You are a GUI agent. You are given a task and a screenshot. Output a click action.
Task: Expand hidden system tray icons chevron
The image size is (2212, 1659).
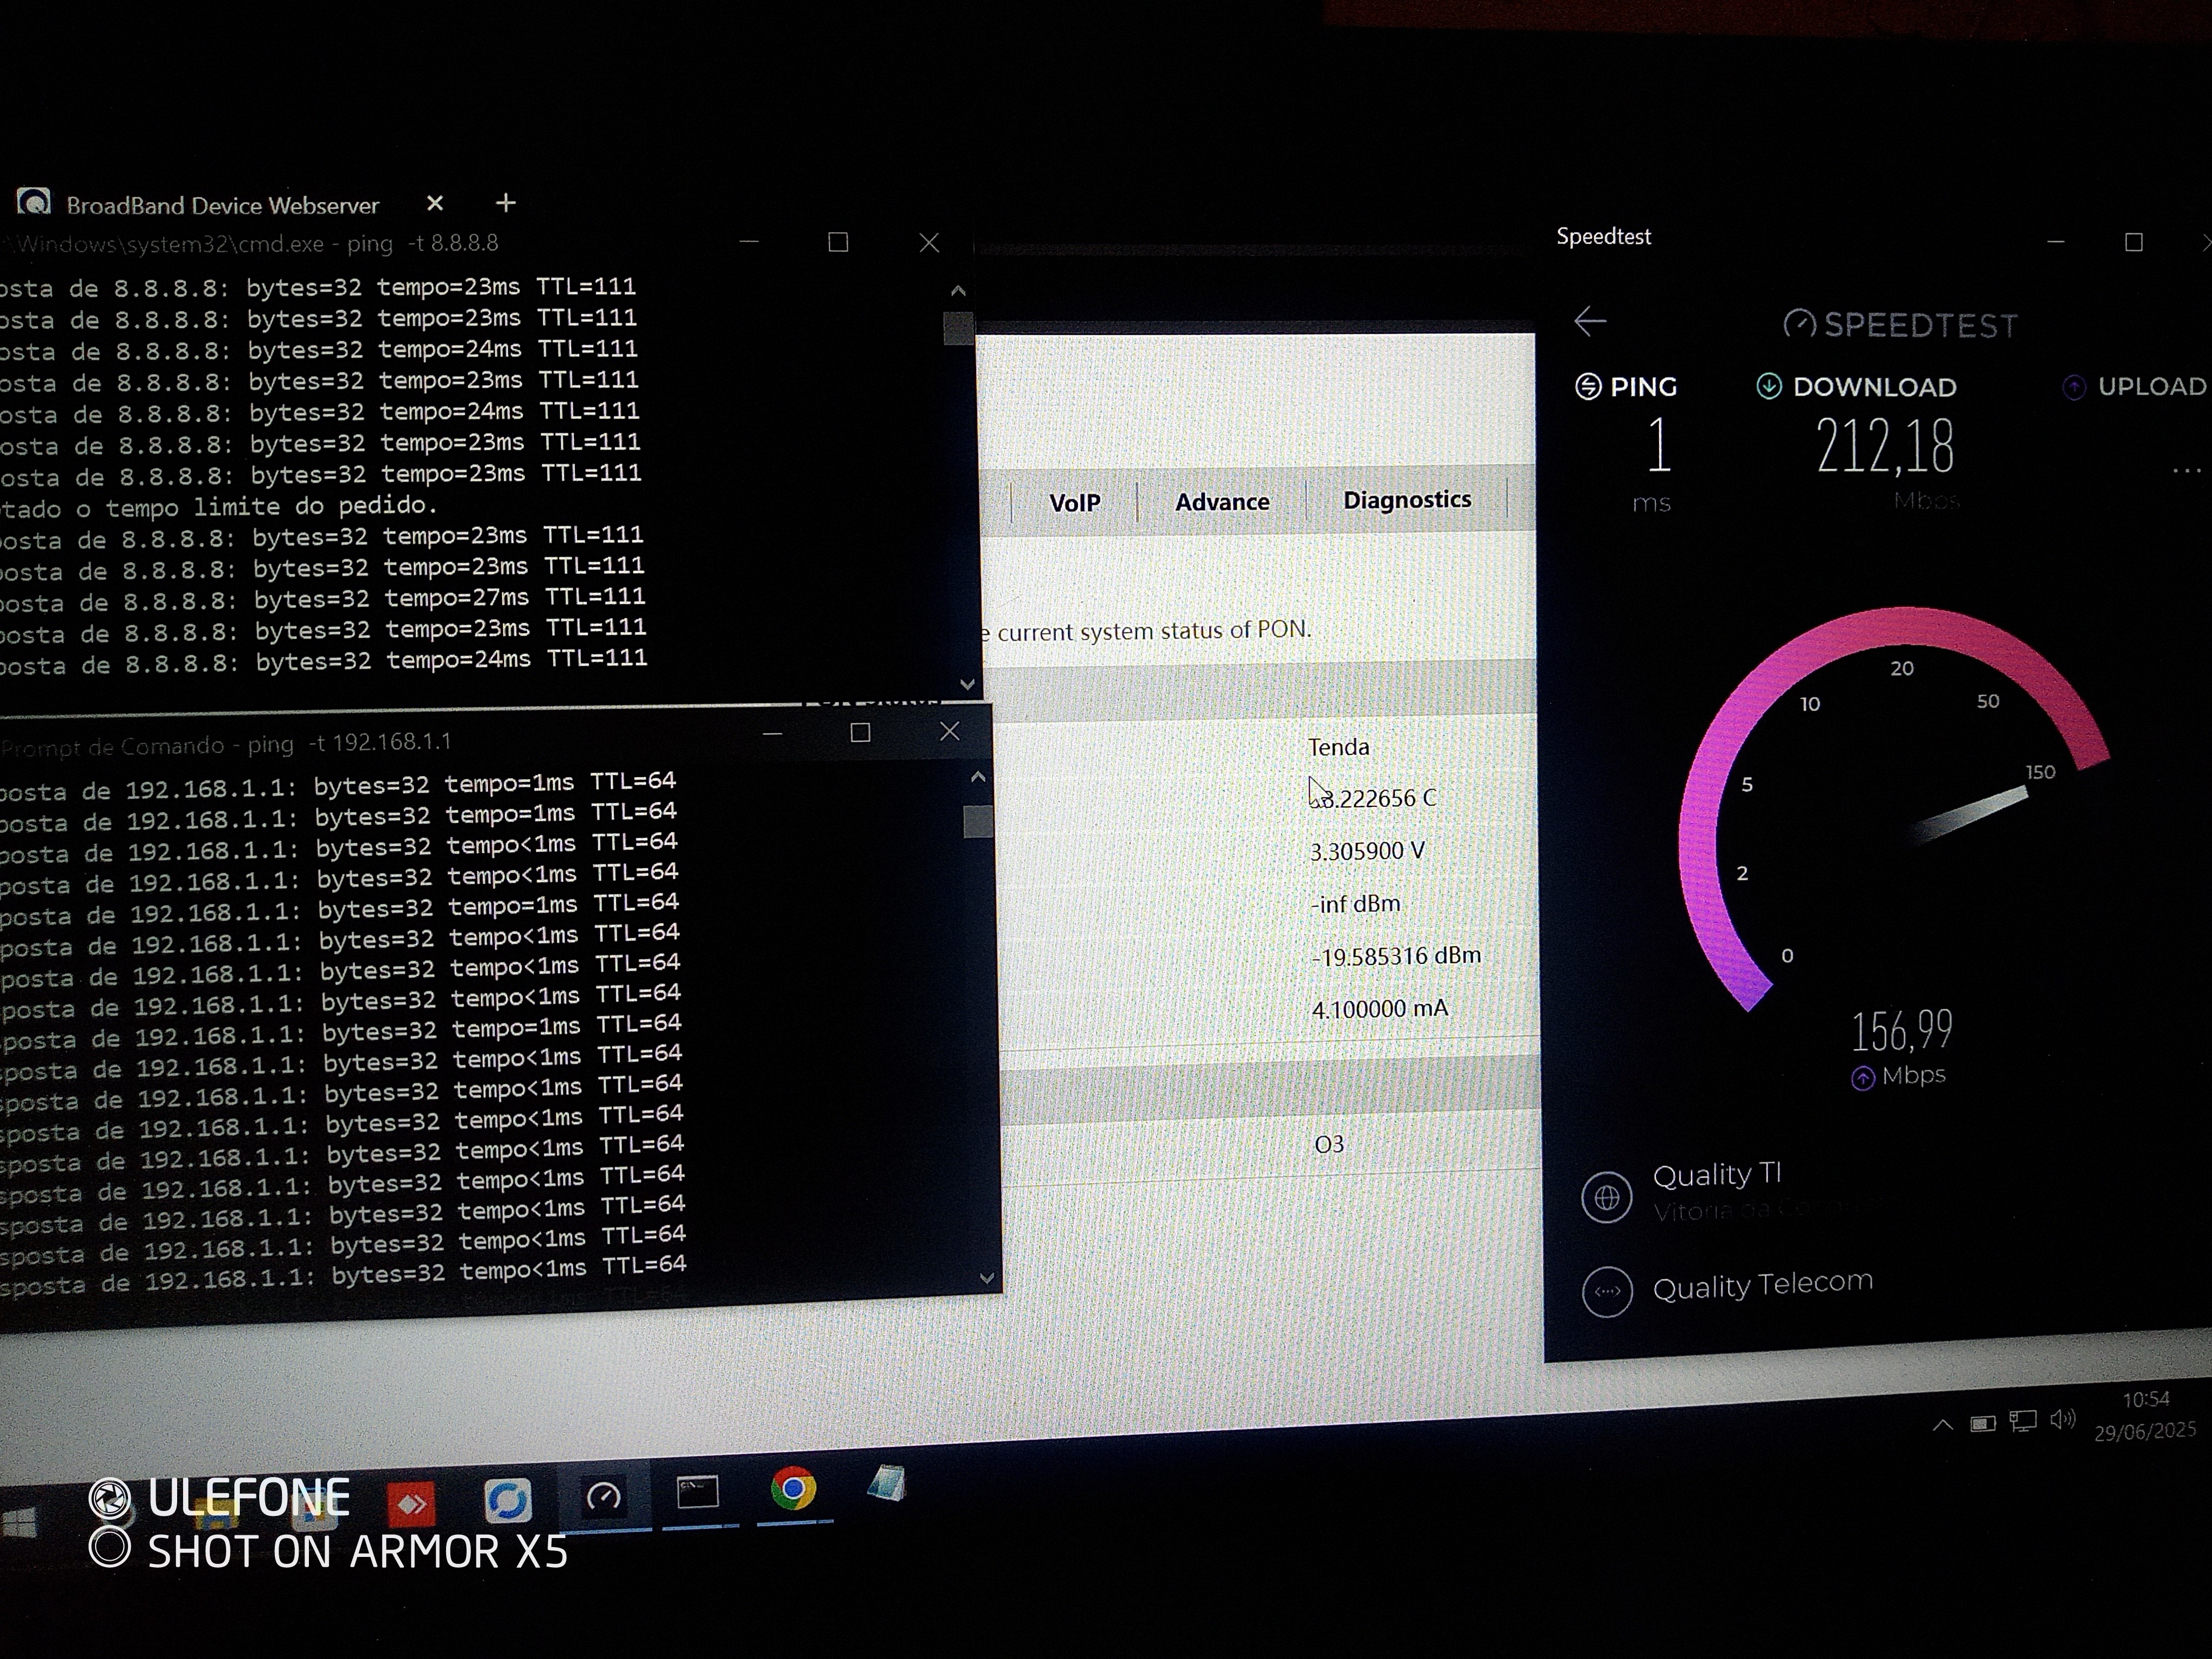pos(1942,1425)
